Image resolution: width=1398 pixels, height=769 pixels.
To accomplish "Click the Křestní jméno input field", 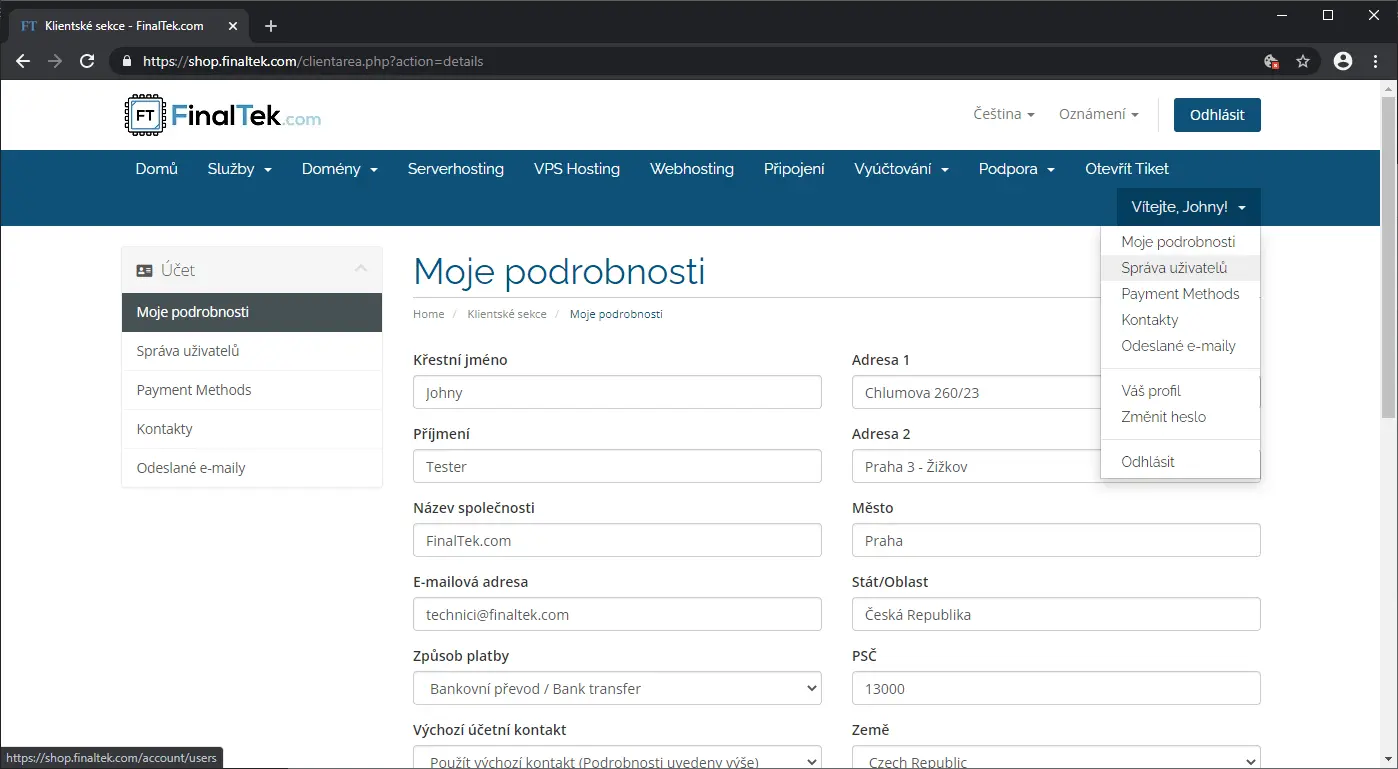I will pyautogui.click(x=617, y=393).
